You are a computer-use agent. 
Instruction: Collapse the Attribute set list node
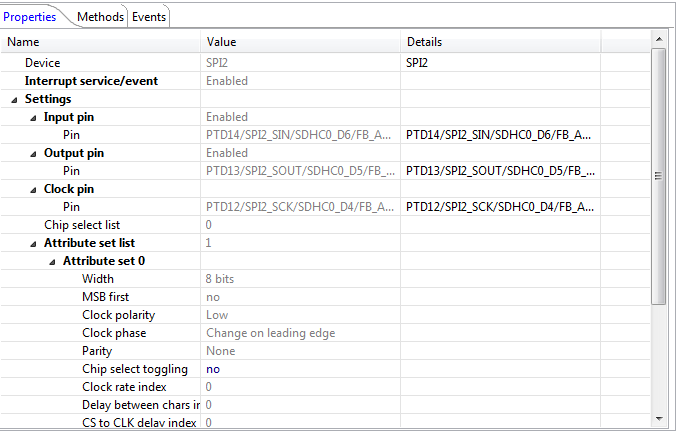pos(34,244)
